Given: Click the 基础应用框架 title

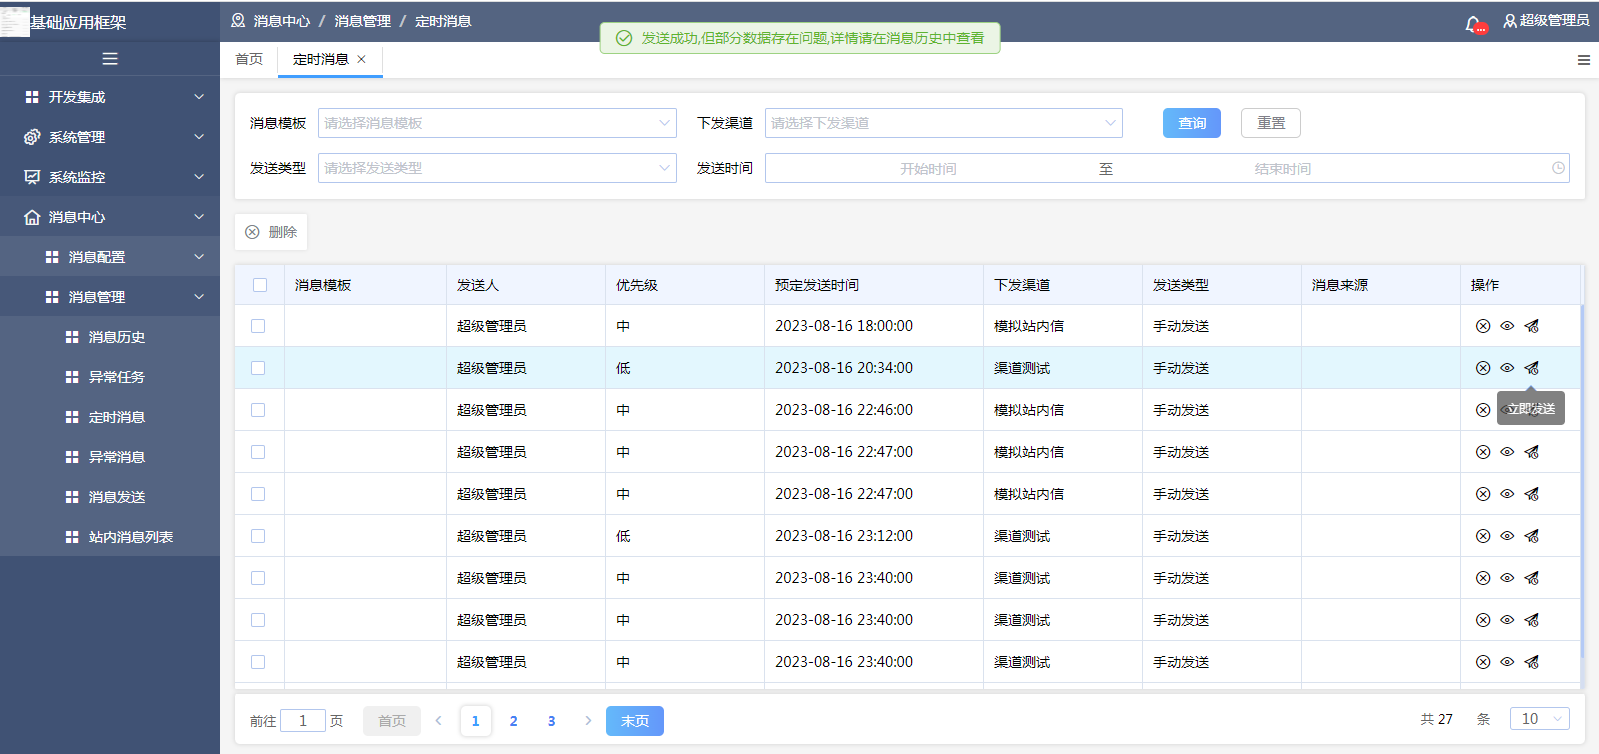Looking at the screenshot, I should (78, 22).
